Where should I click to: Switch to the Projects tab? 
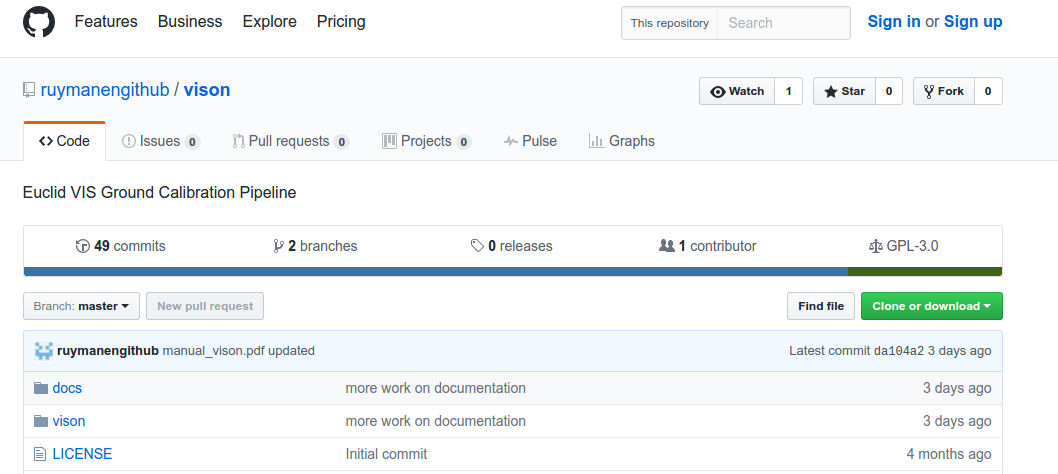pyautogui.click(x=426, y=141)
